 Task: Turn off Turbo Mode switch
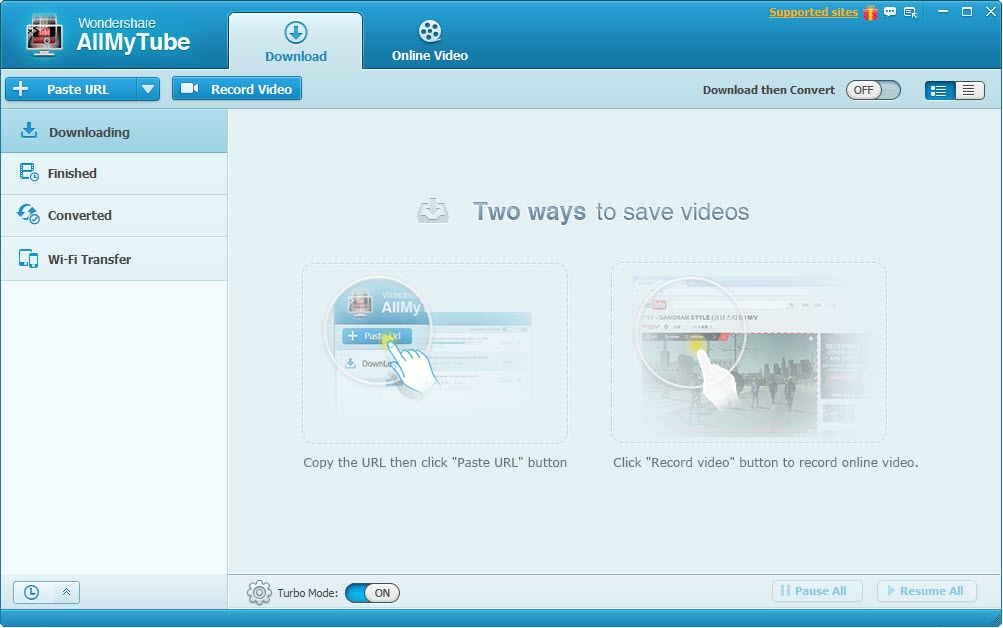pos(372,593)
